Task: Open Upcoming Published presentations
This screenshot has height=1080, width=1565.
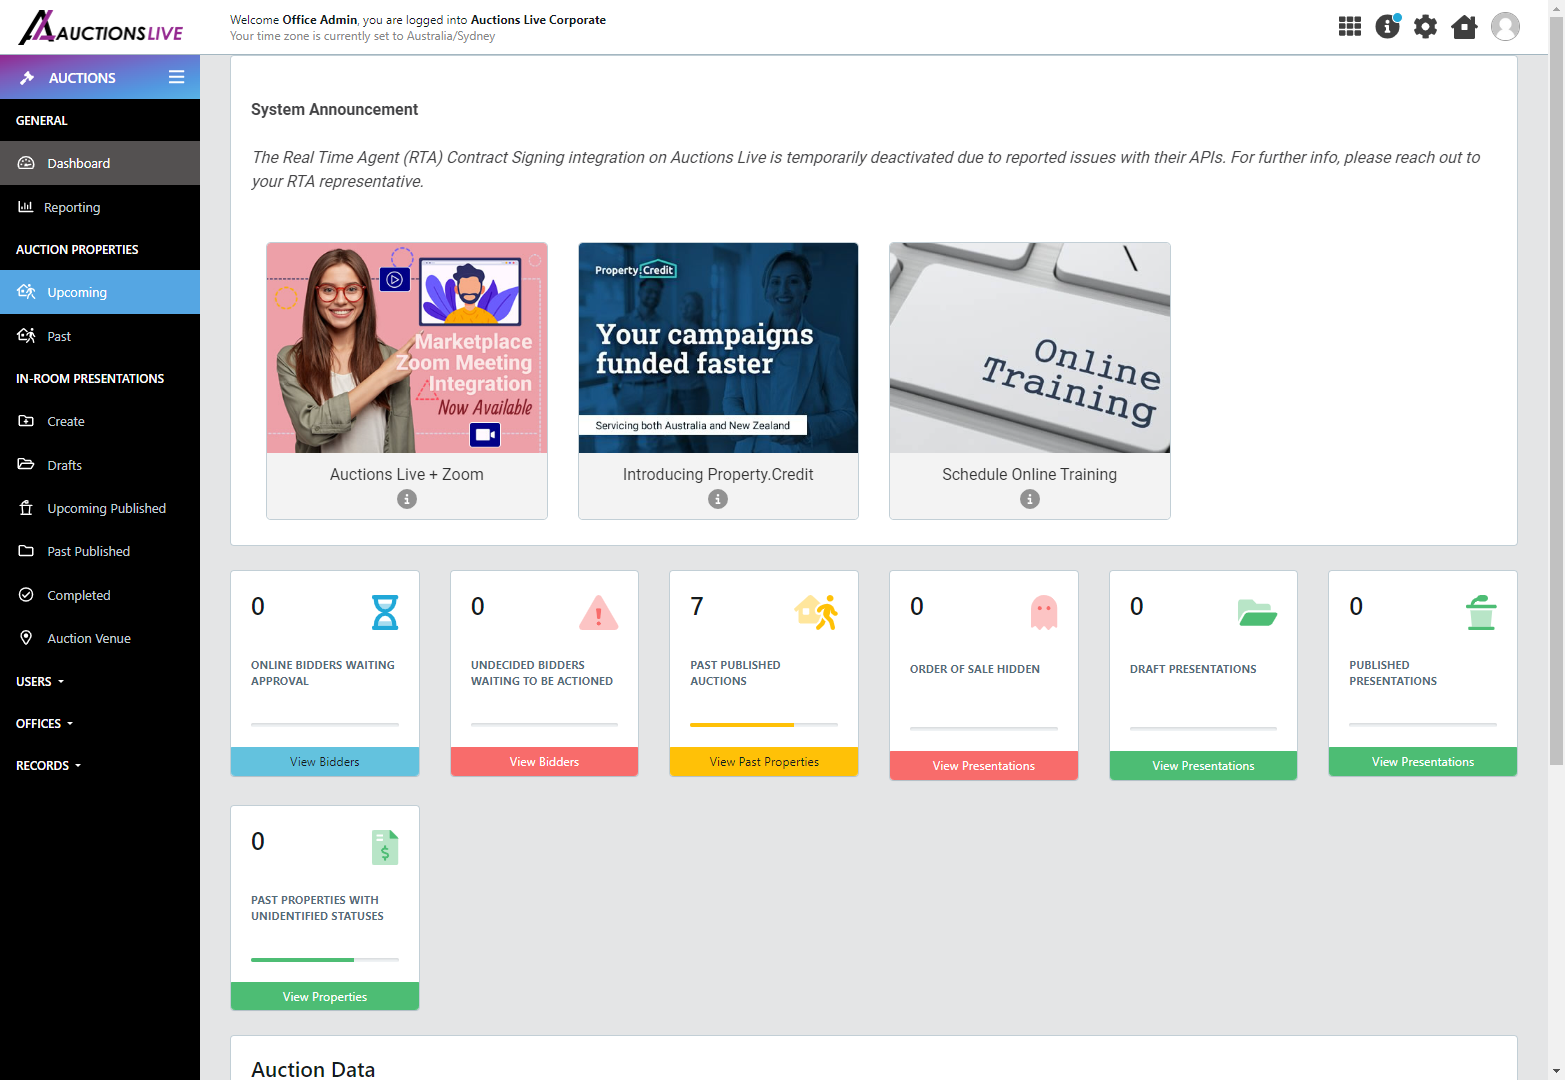Action: click(100, 508)
